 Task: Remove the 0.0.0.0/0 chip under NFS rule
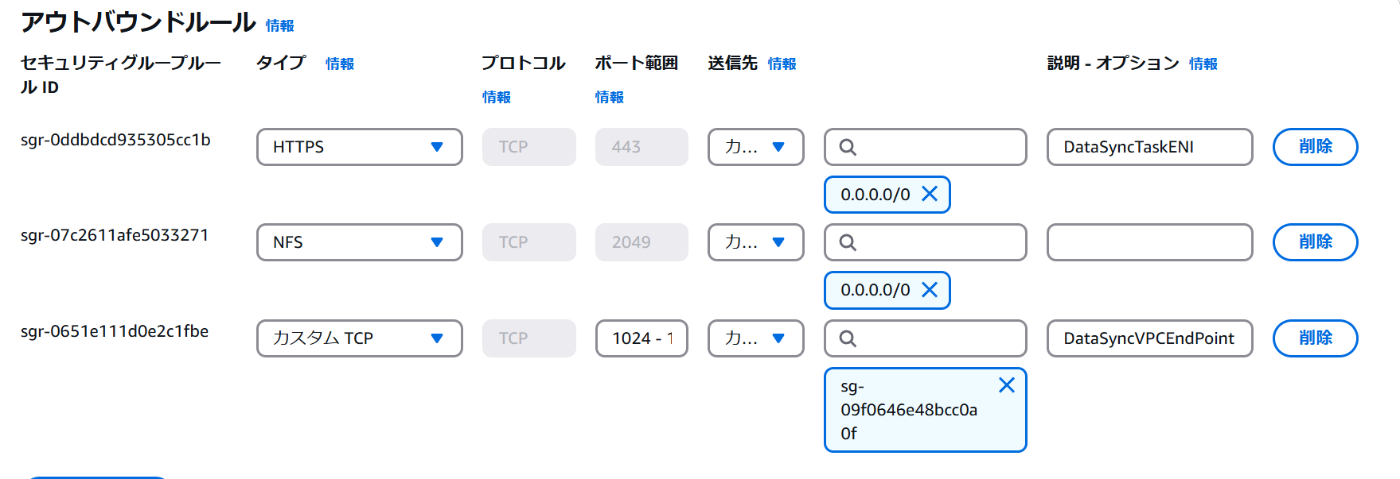[928, 290]
